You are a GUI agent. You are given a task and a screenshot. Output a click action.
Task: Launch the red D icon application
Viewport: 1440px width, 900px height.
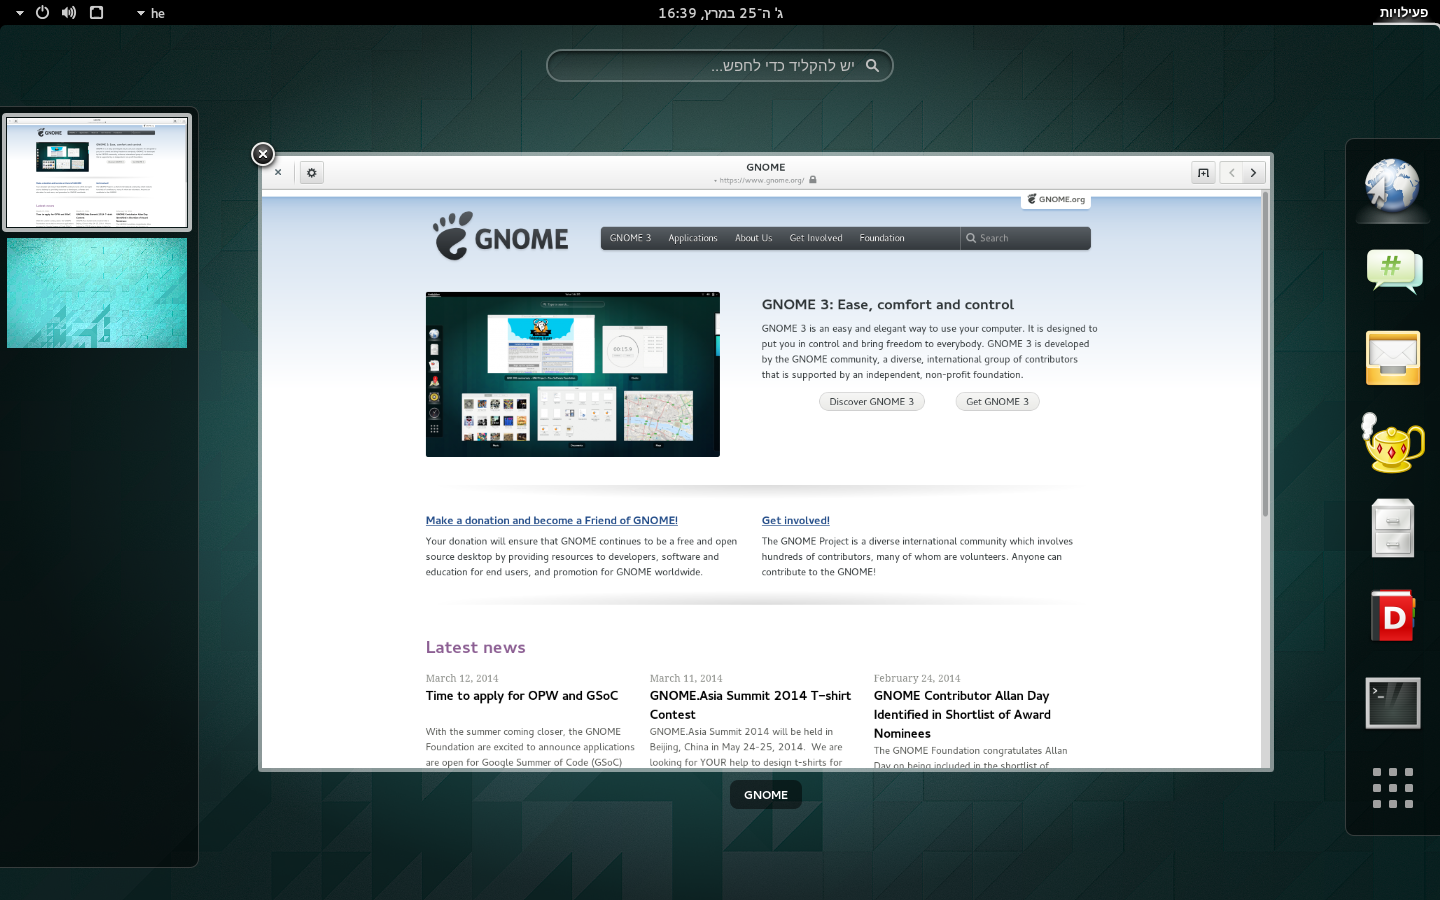point(1393,616)
